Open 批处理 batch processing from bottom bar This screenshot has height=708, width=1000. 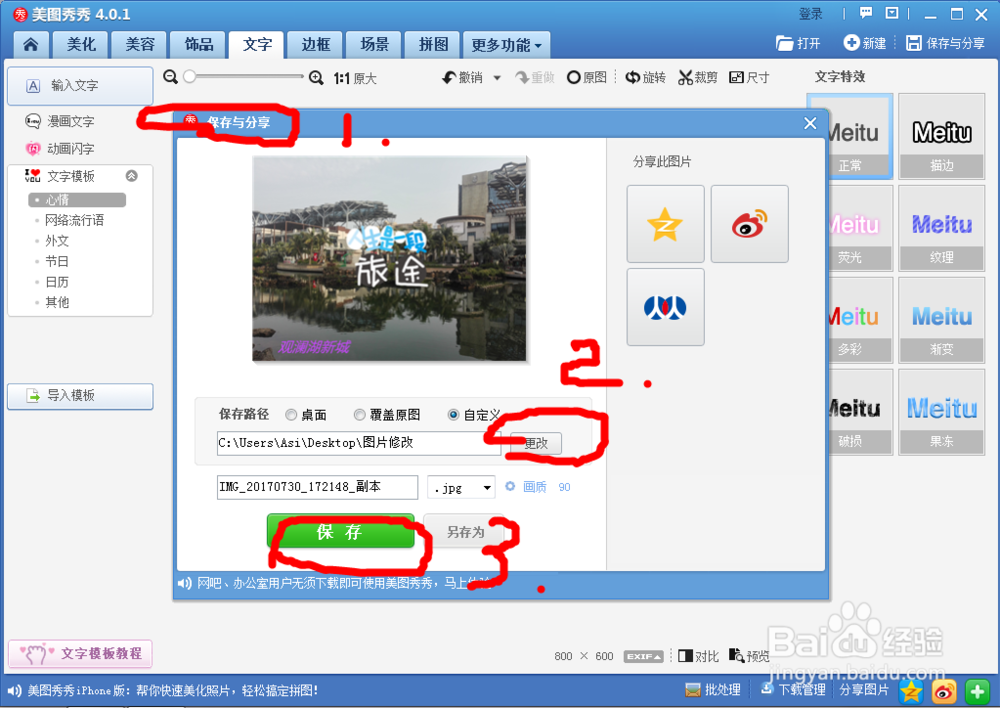pos(712,689)
